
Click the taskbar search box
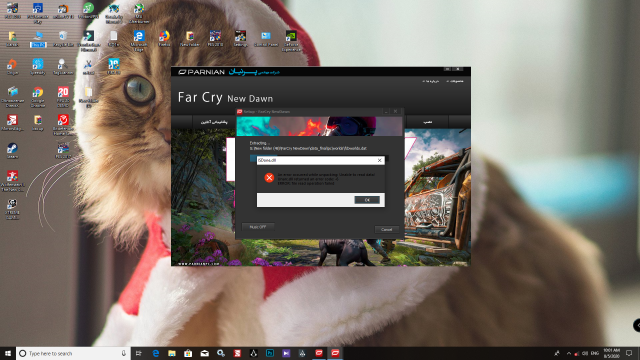click(73, 353)
